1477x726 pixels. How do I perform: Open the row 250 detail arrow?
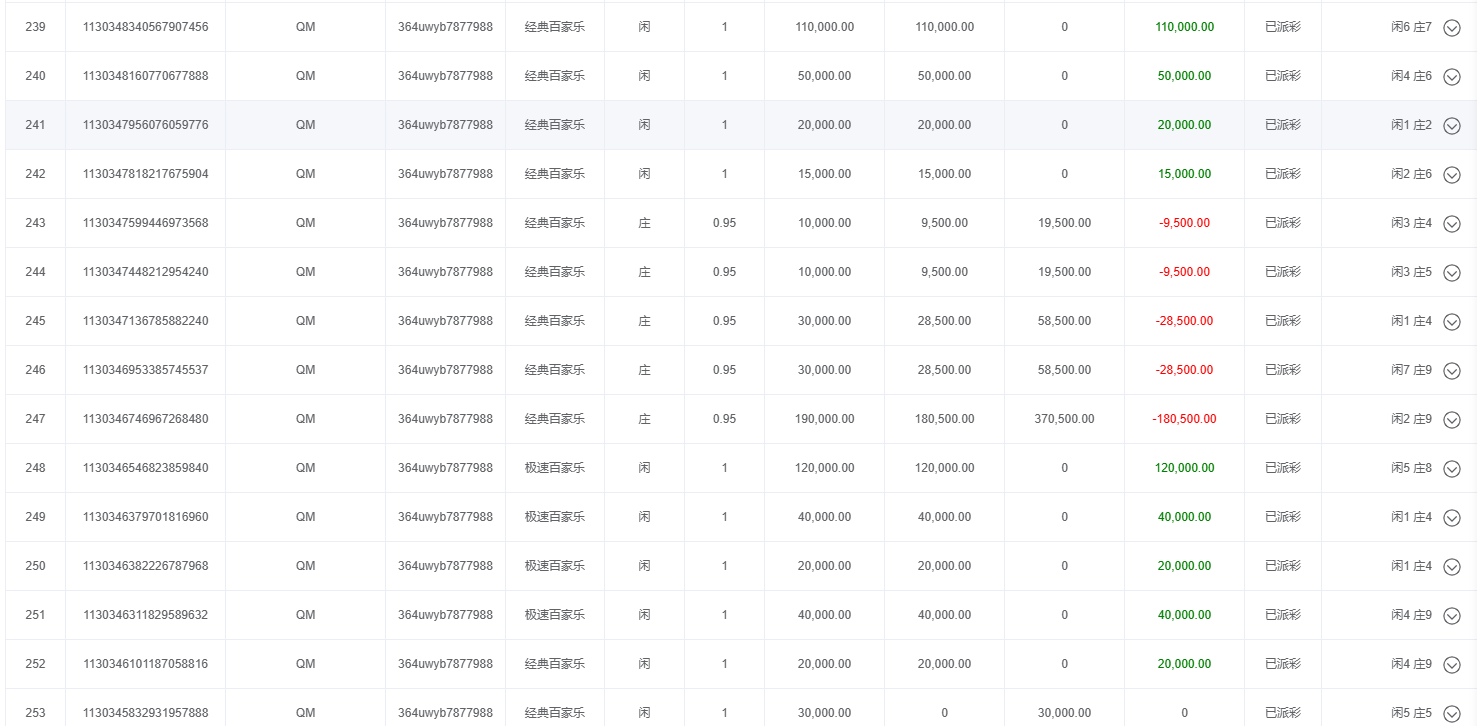(x=1452, y=567)
